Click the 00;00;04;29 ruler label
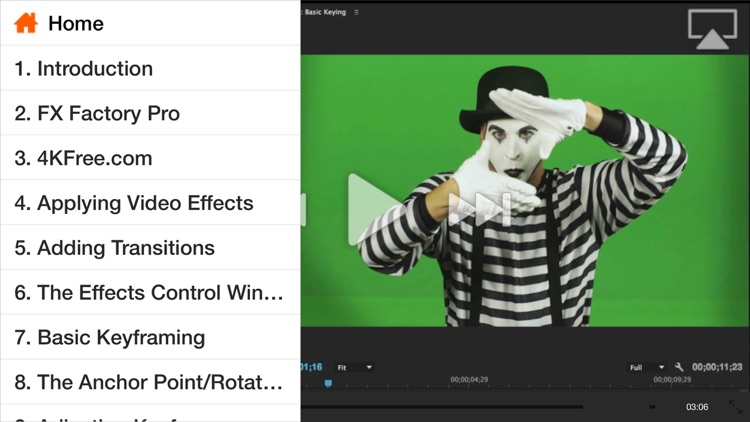The width and height of the screenshot is (750, 422). coord(469,379)
